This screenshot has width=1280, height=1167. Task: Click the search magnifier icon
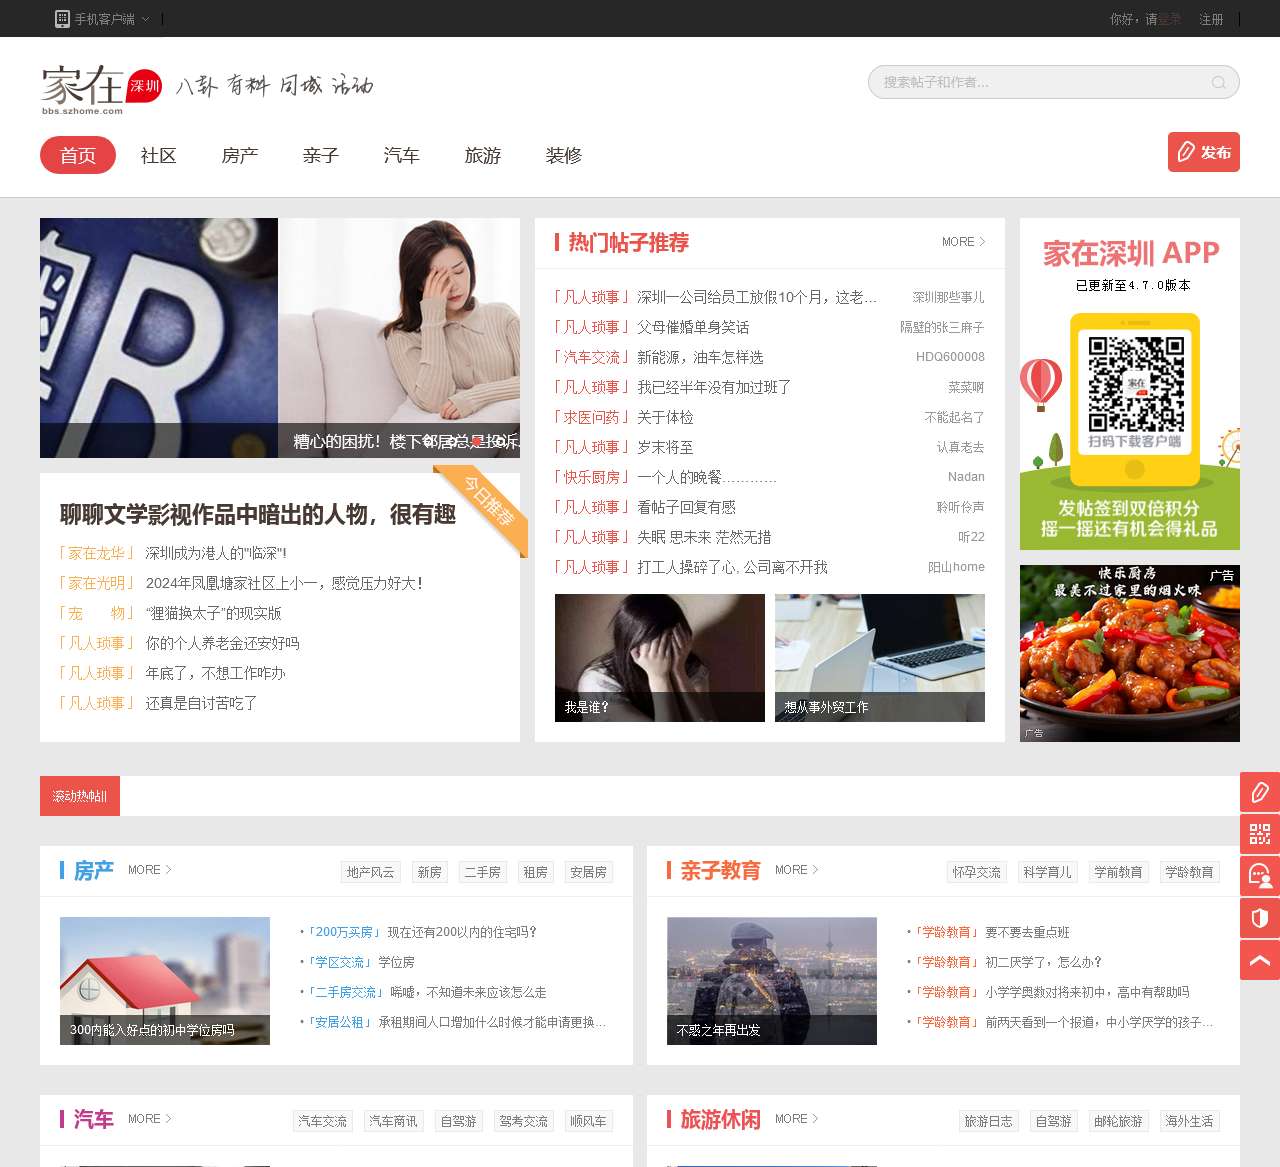[1218, 83]
